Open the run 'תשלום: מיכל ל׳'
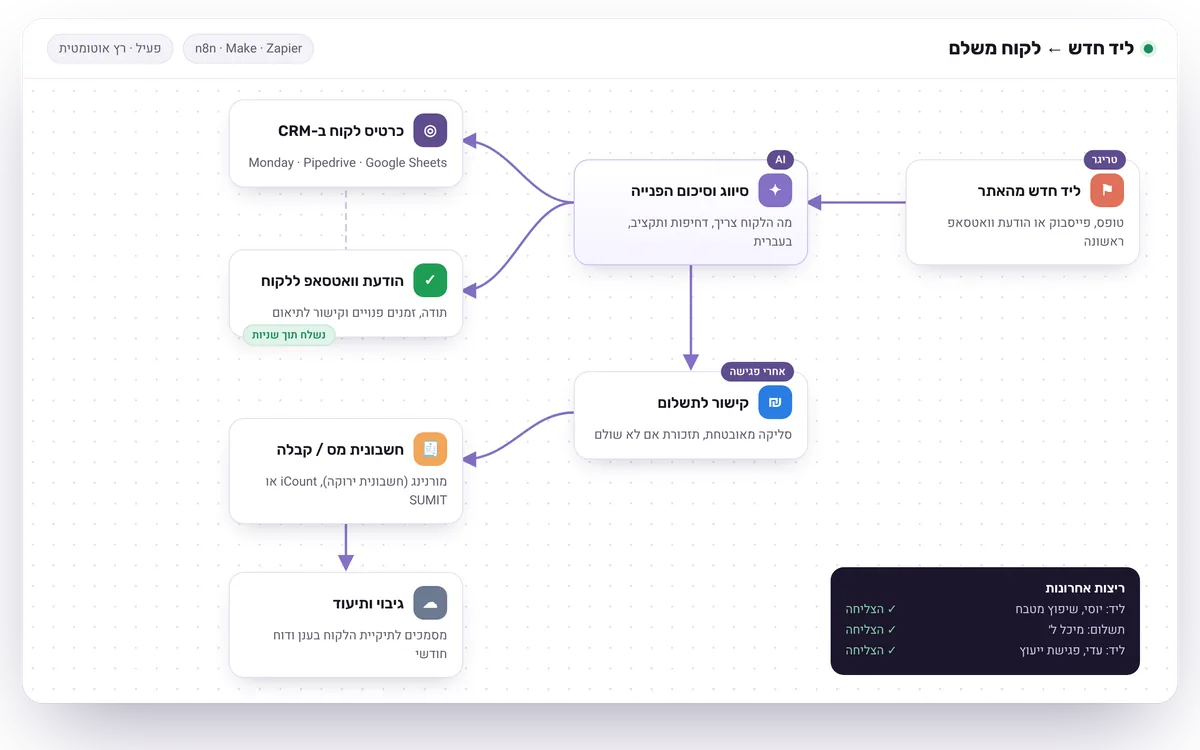This screenshot has width=1200, height=750. click(1086, 630)
